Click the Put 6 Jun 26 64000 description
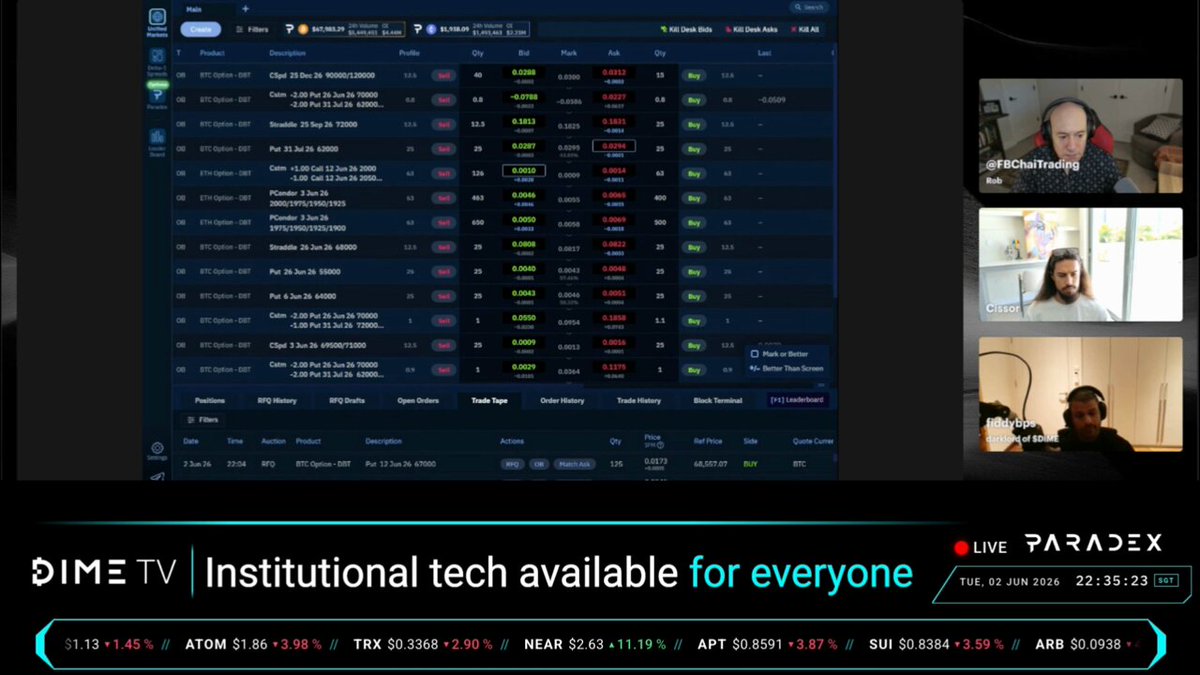The image size is (1200, 675). coord(303,296)
